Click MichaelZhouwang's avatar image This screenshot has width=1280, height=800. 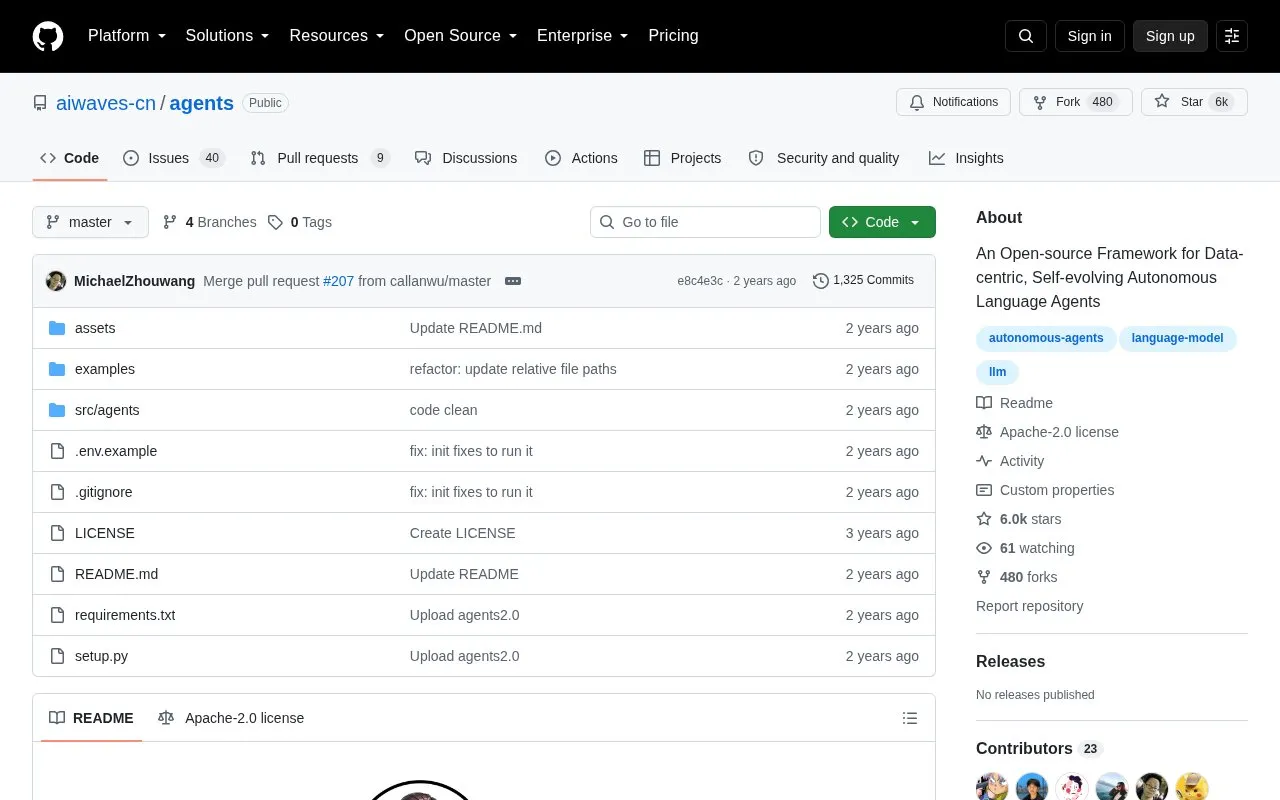[56, 281]
